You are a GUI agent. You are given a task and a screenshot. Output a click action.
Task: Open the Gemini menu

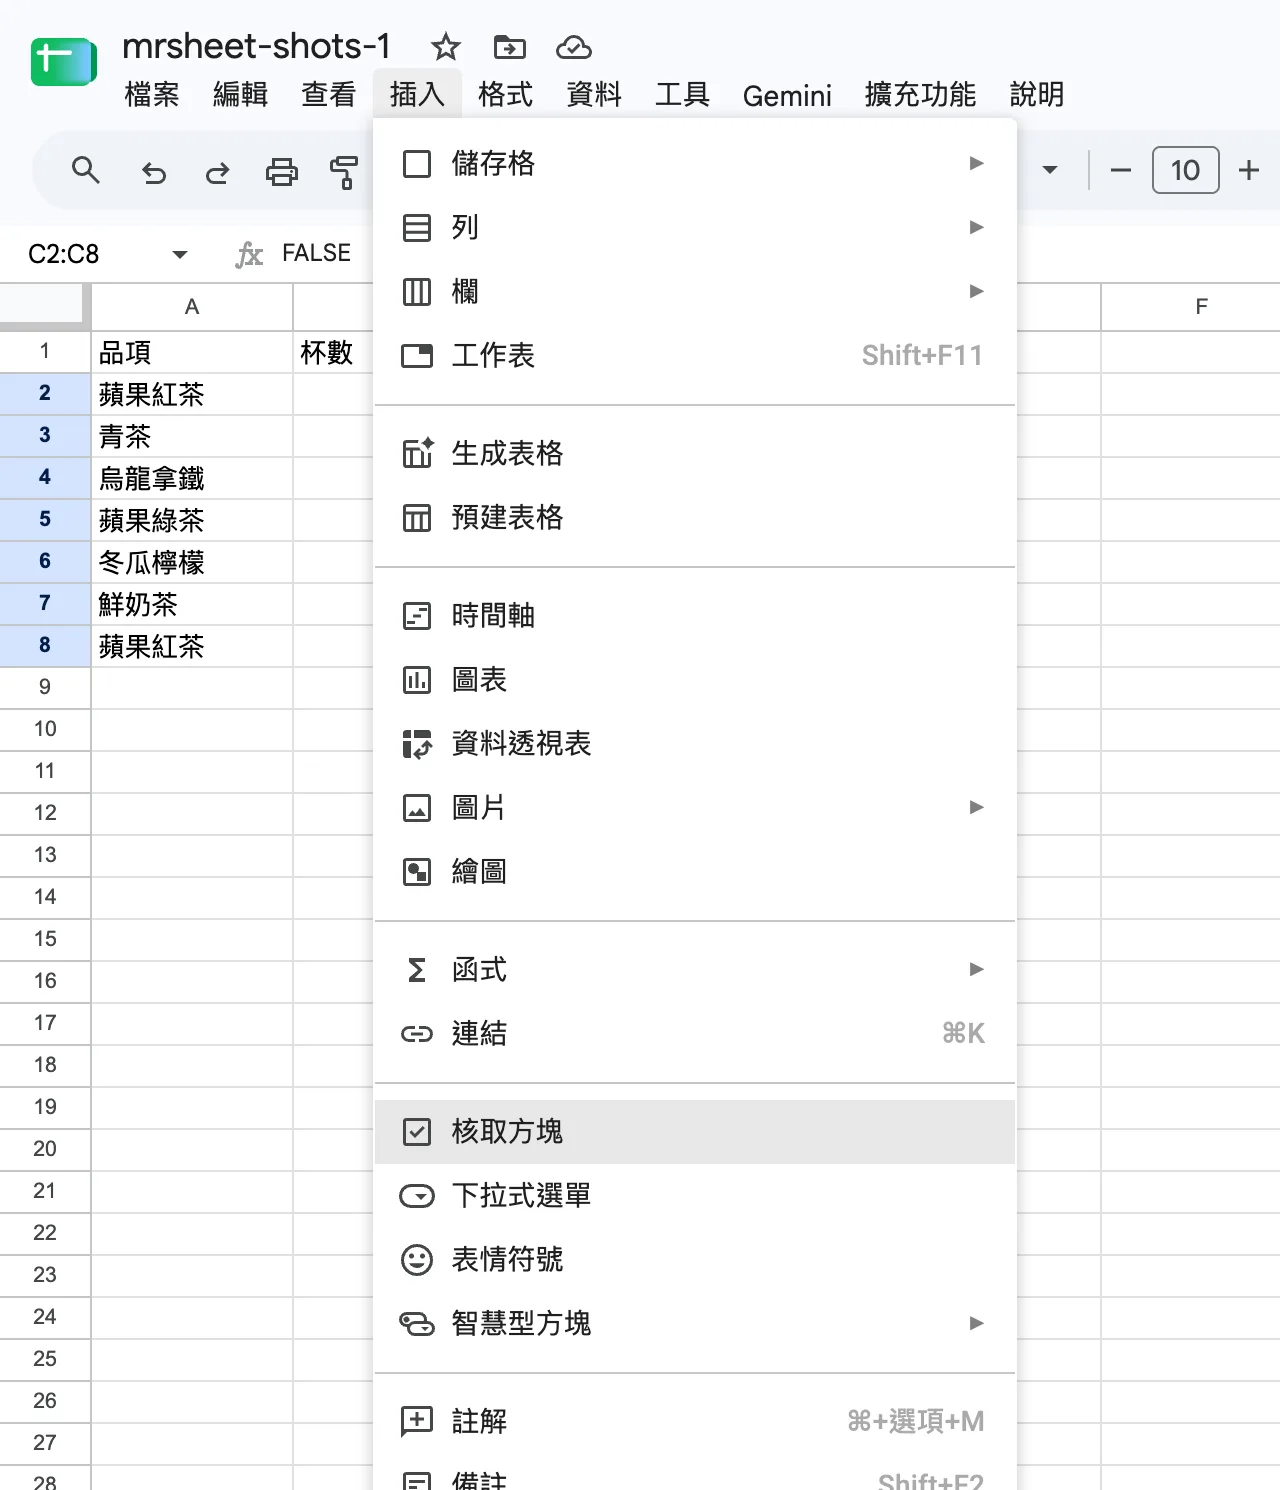coord(787,95)
